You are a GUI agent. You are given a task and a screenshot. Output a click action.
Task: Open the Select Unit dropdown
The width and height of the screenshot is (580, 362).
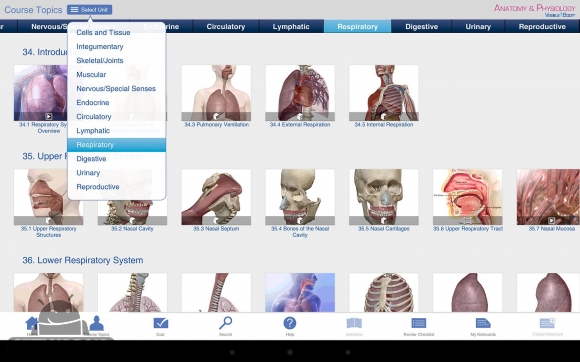click(90, 10)
